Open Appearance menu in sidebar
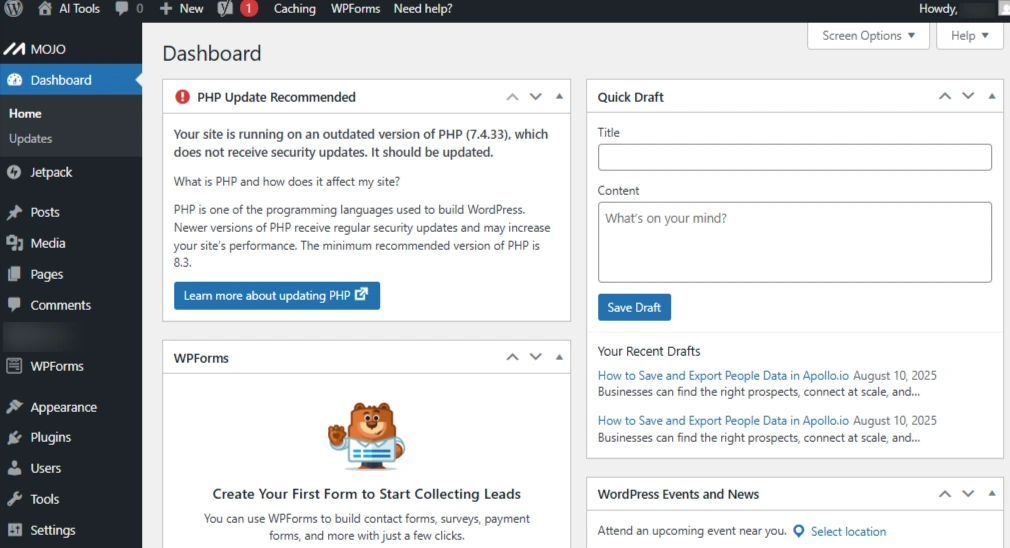 point(63,407)
